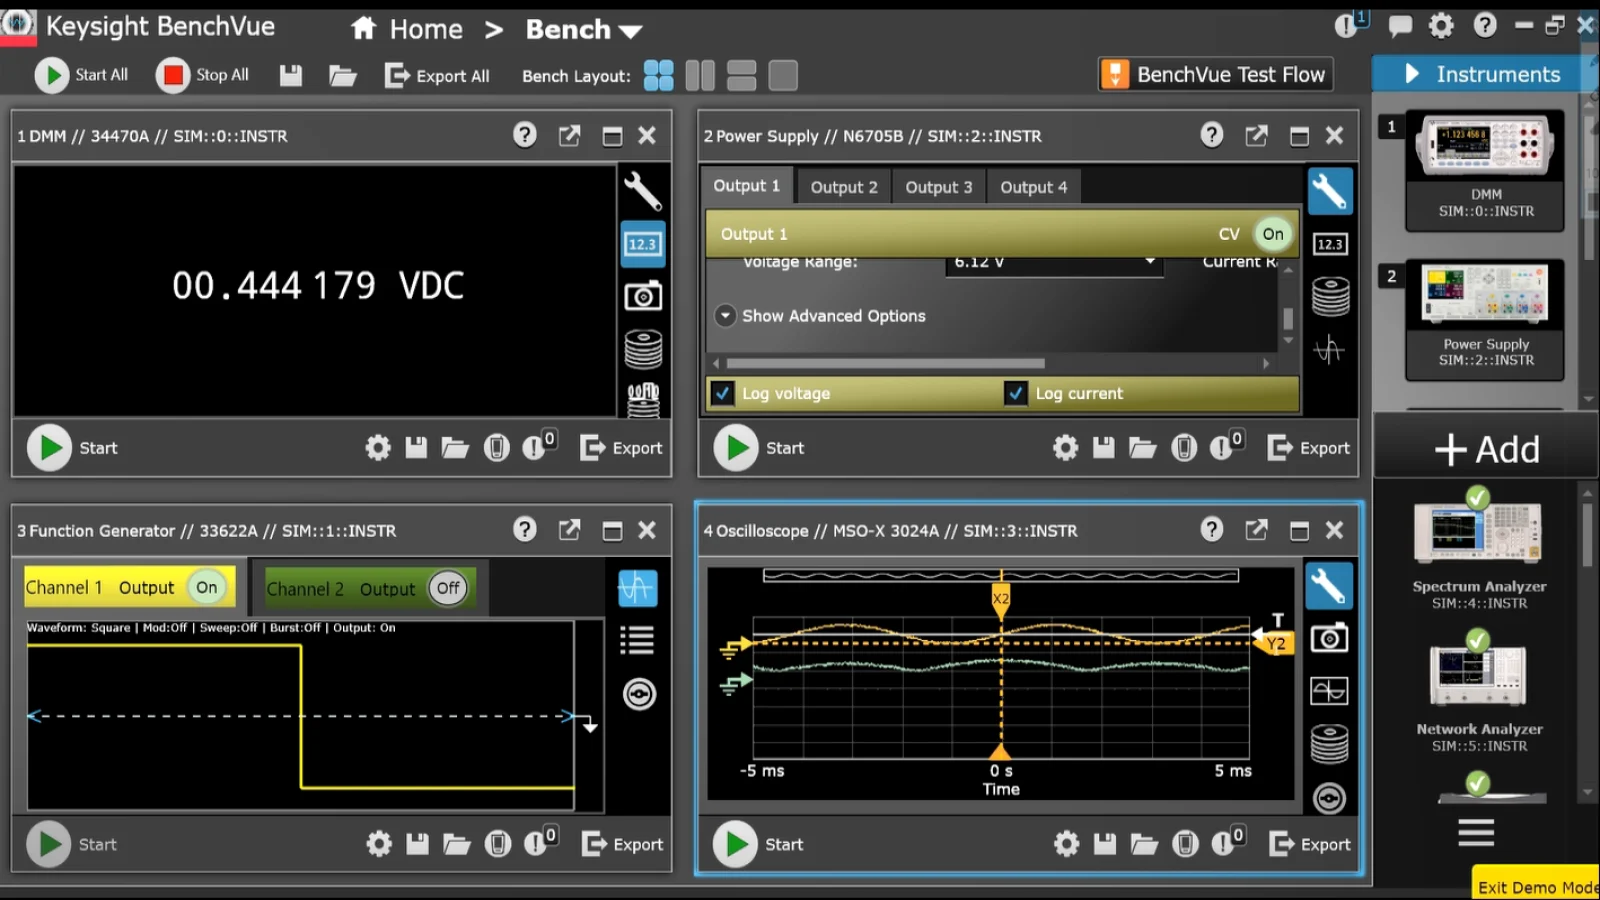
Task: Add the Spectrum Analyzer SIM::4::INSTR instrument
Action: (1478, 548)
